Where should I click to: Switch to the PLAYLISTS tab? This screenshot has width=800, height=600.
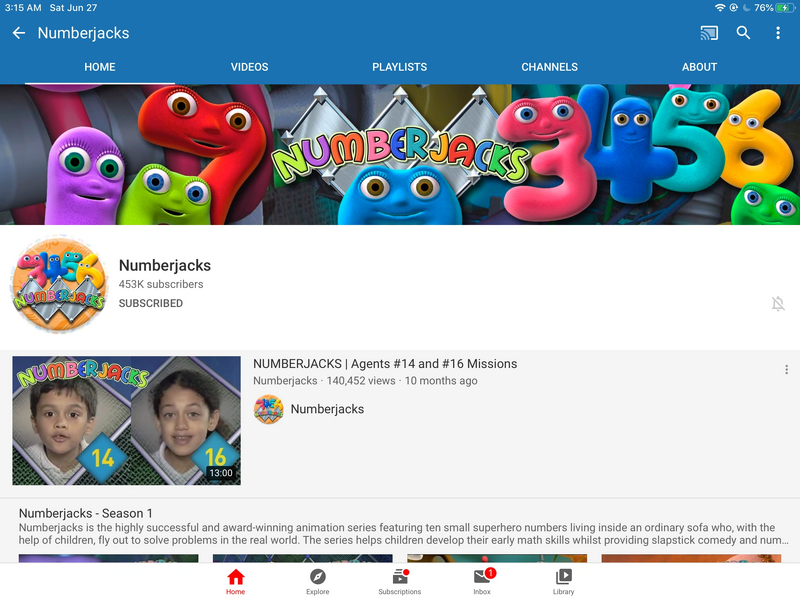point(399,67)
